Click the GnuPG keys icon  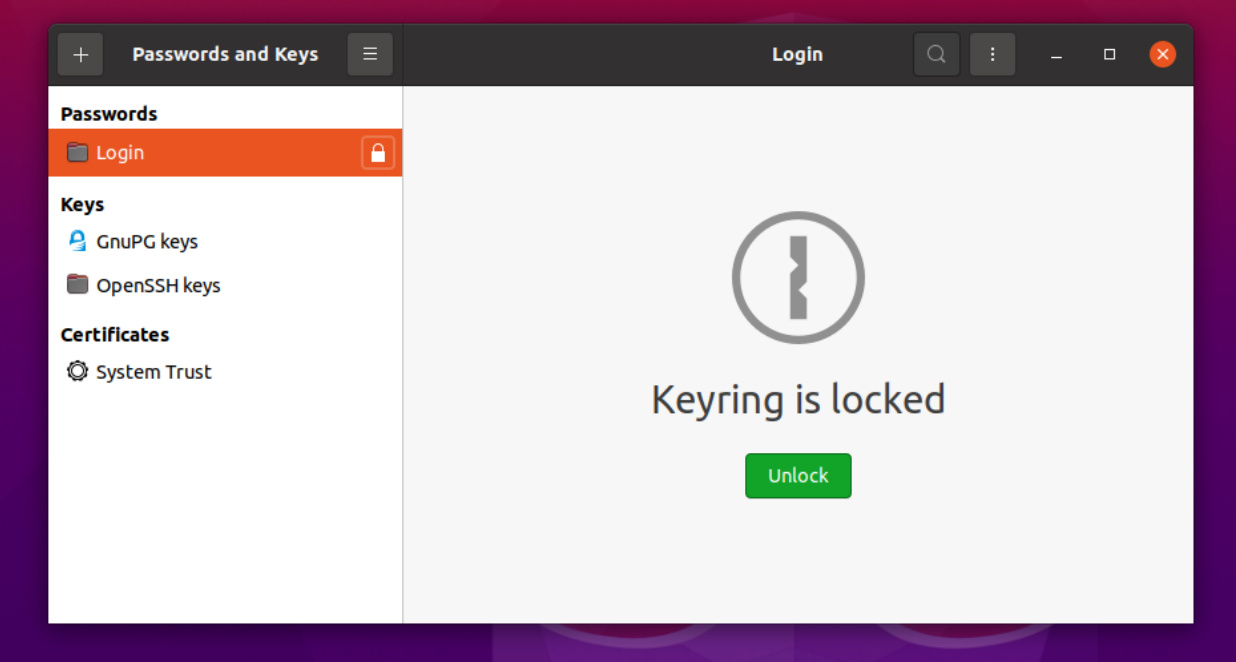pyautogui.click(x=77, y=241)
